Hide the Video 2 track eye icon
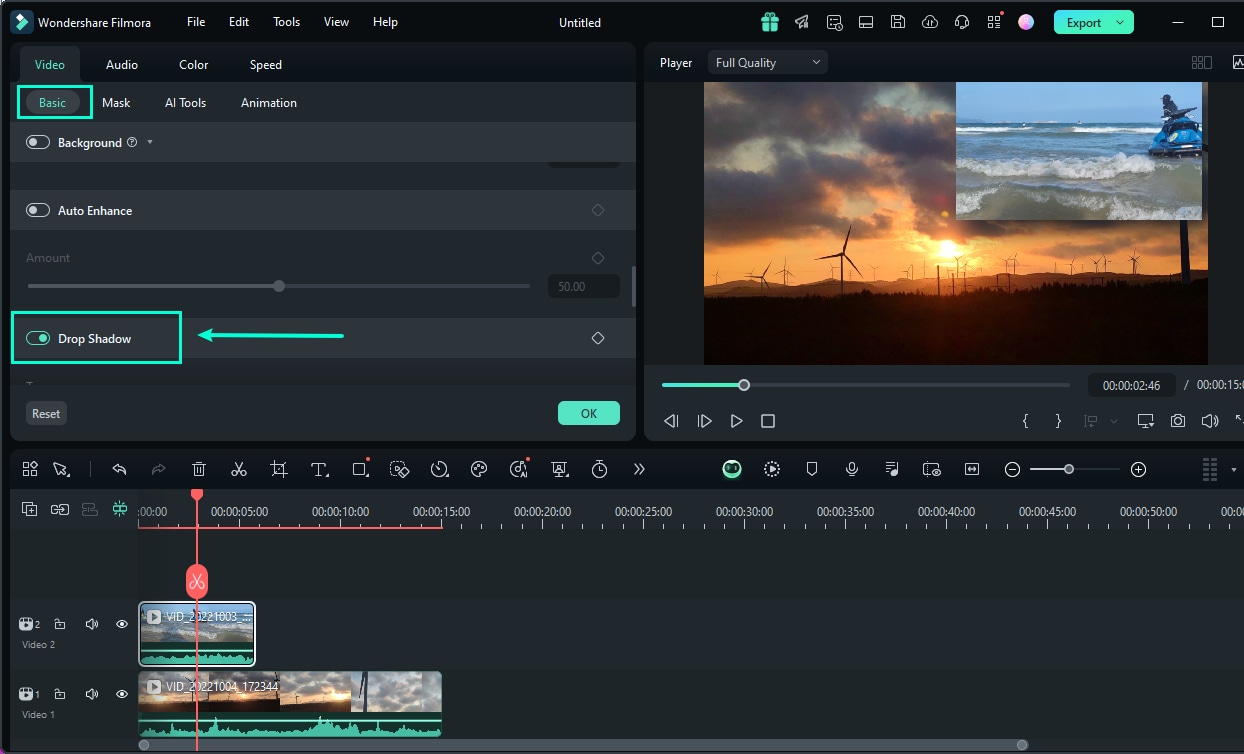The height and width of the screenshot is (754, 1244). point(122,624)
